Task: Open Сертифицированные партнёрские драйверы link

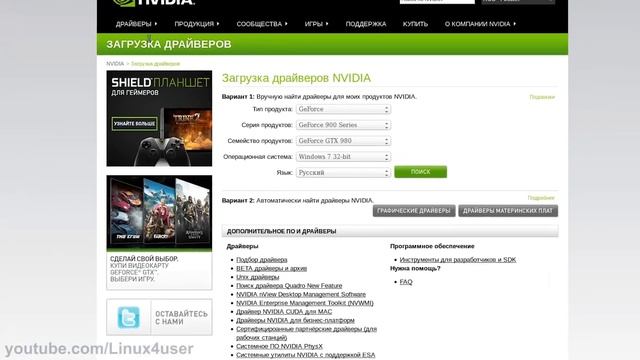Action: [306, 333]
